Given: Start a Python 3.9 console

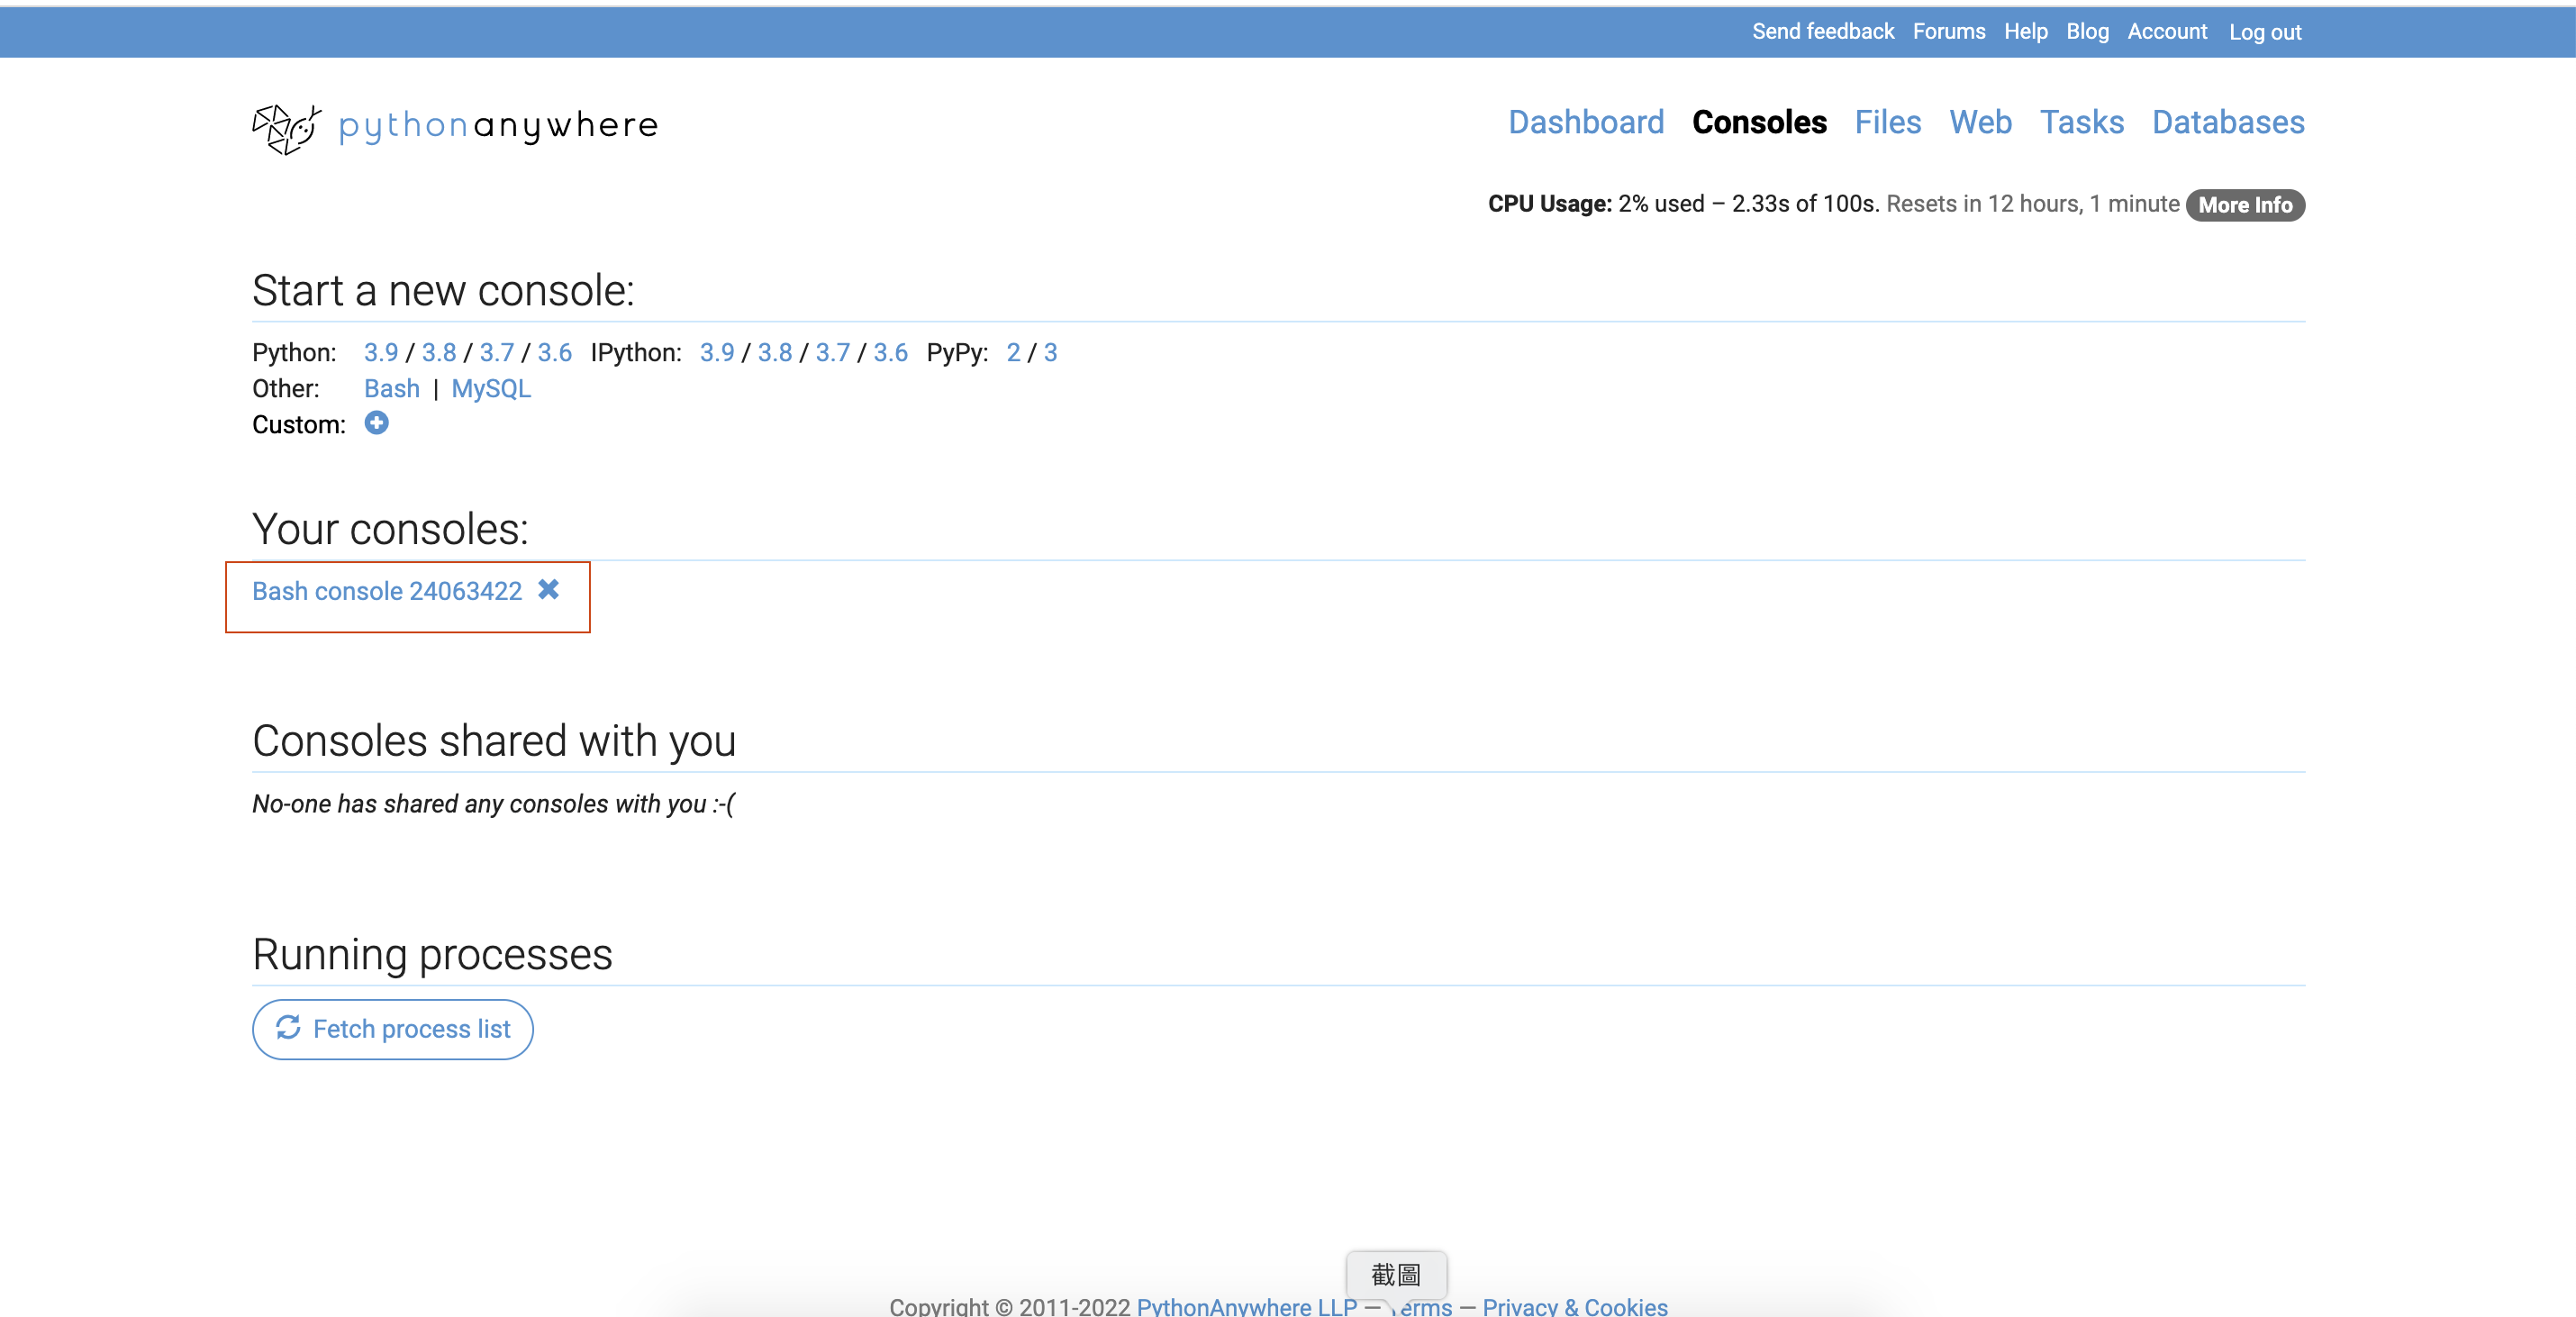Looking at the screenshot, I should point(380,353).
